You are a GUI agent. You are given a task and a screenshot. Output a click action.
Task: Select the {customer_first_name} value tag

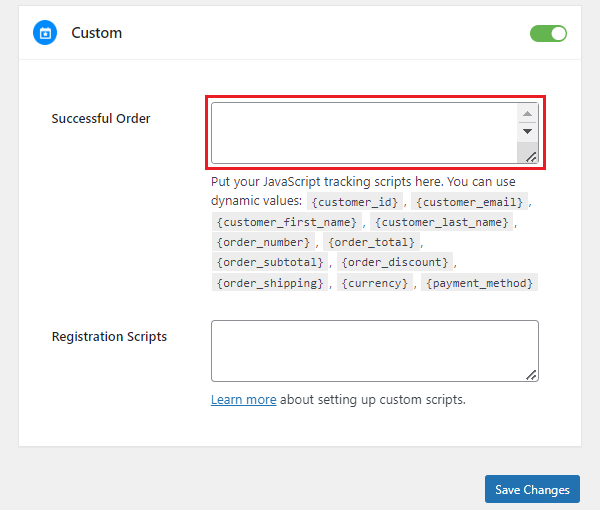pos(287,222)
